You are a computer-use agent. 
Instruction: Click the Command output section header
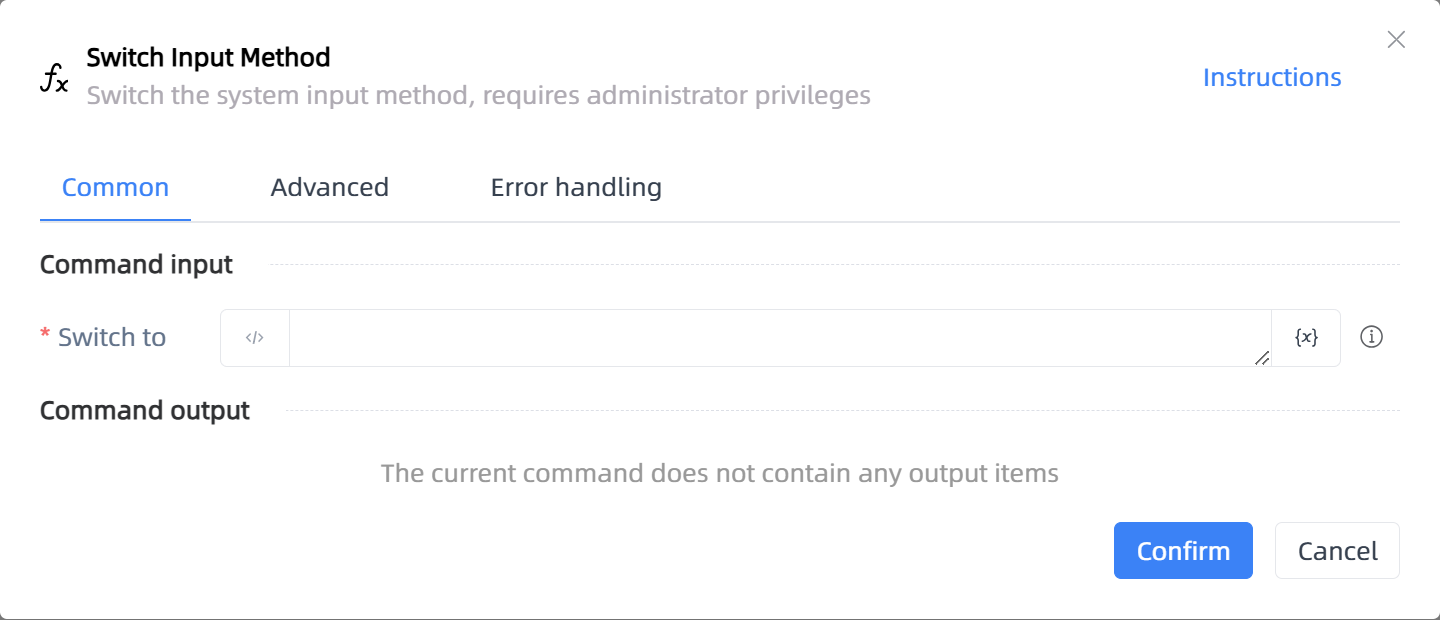pos(145,411)
